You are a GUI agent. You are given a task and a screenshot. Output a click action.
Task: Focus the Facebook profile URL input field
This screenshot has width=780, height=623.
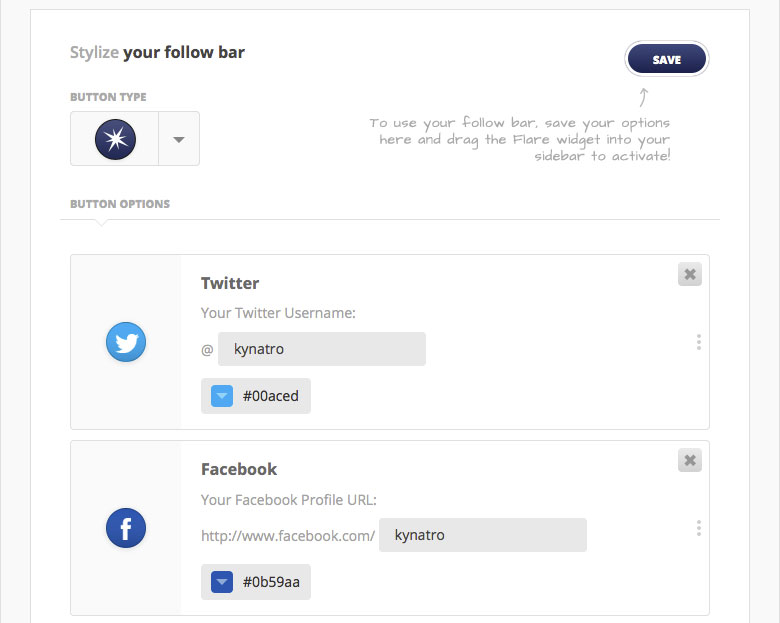(x=483, y=535)
